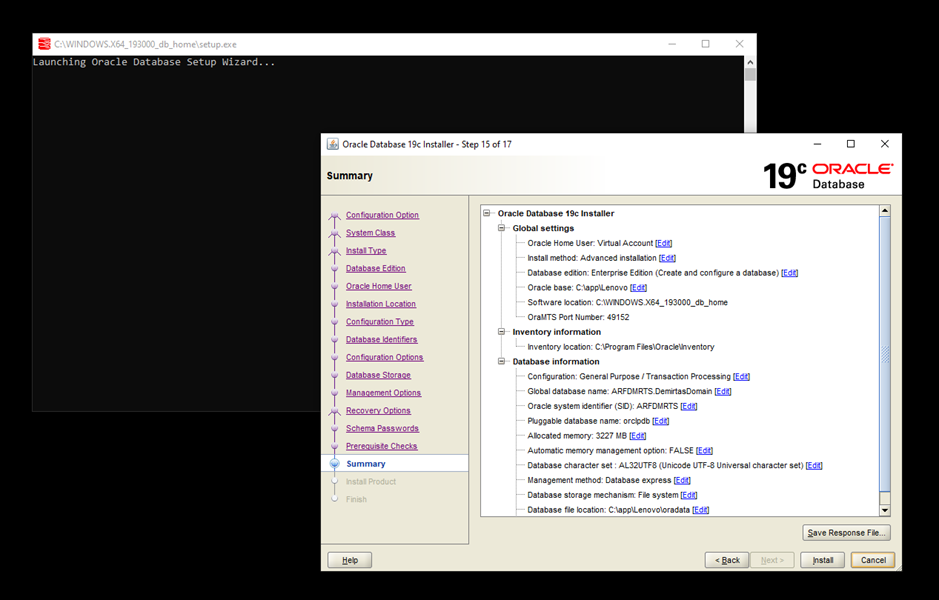Open the Database Edition step
Screen dimensions: 939x600
coord(375,268)
